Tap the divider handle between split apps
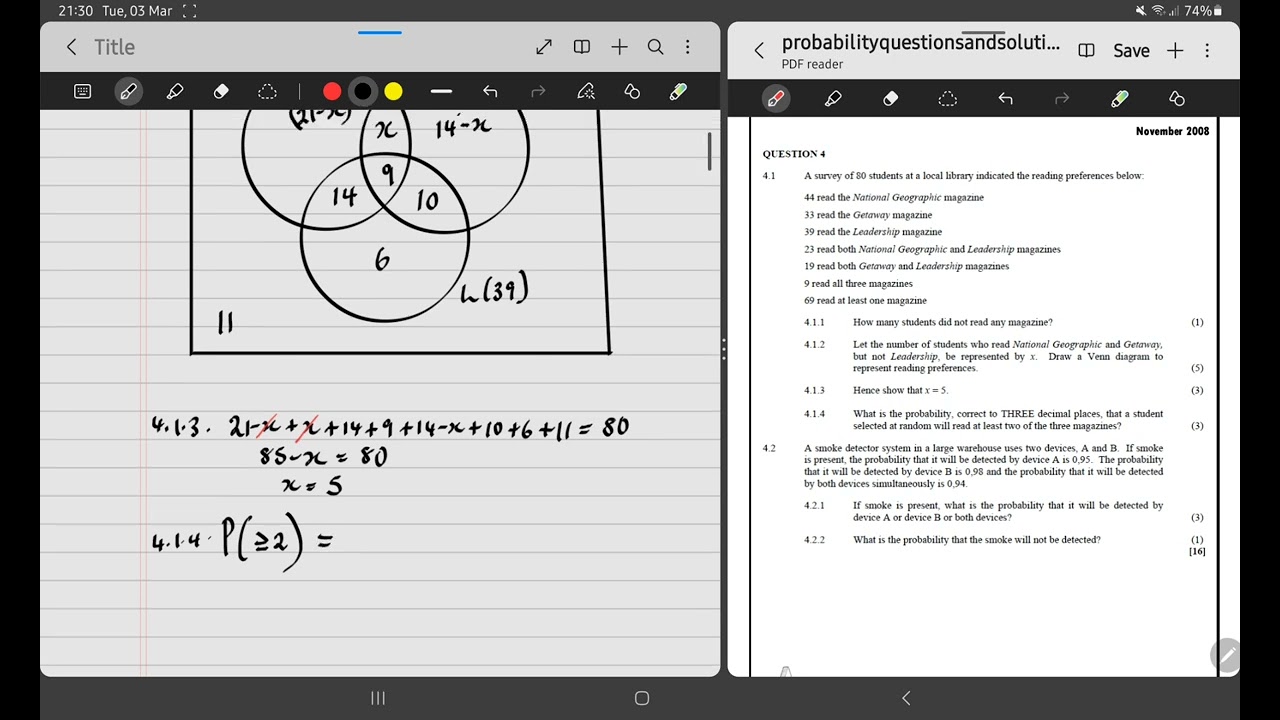 click(724, 348)
